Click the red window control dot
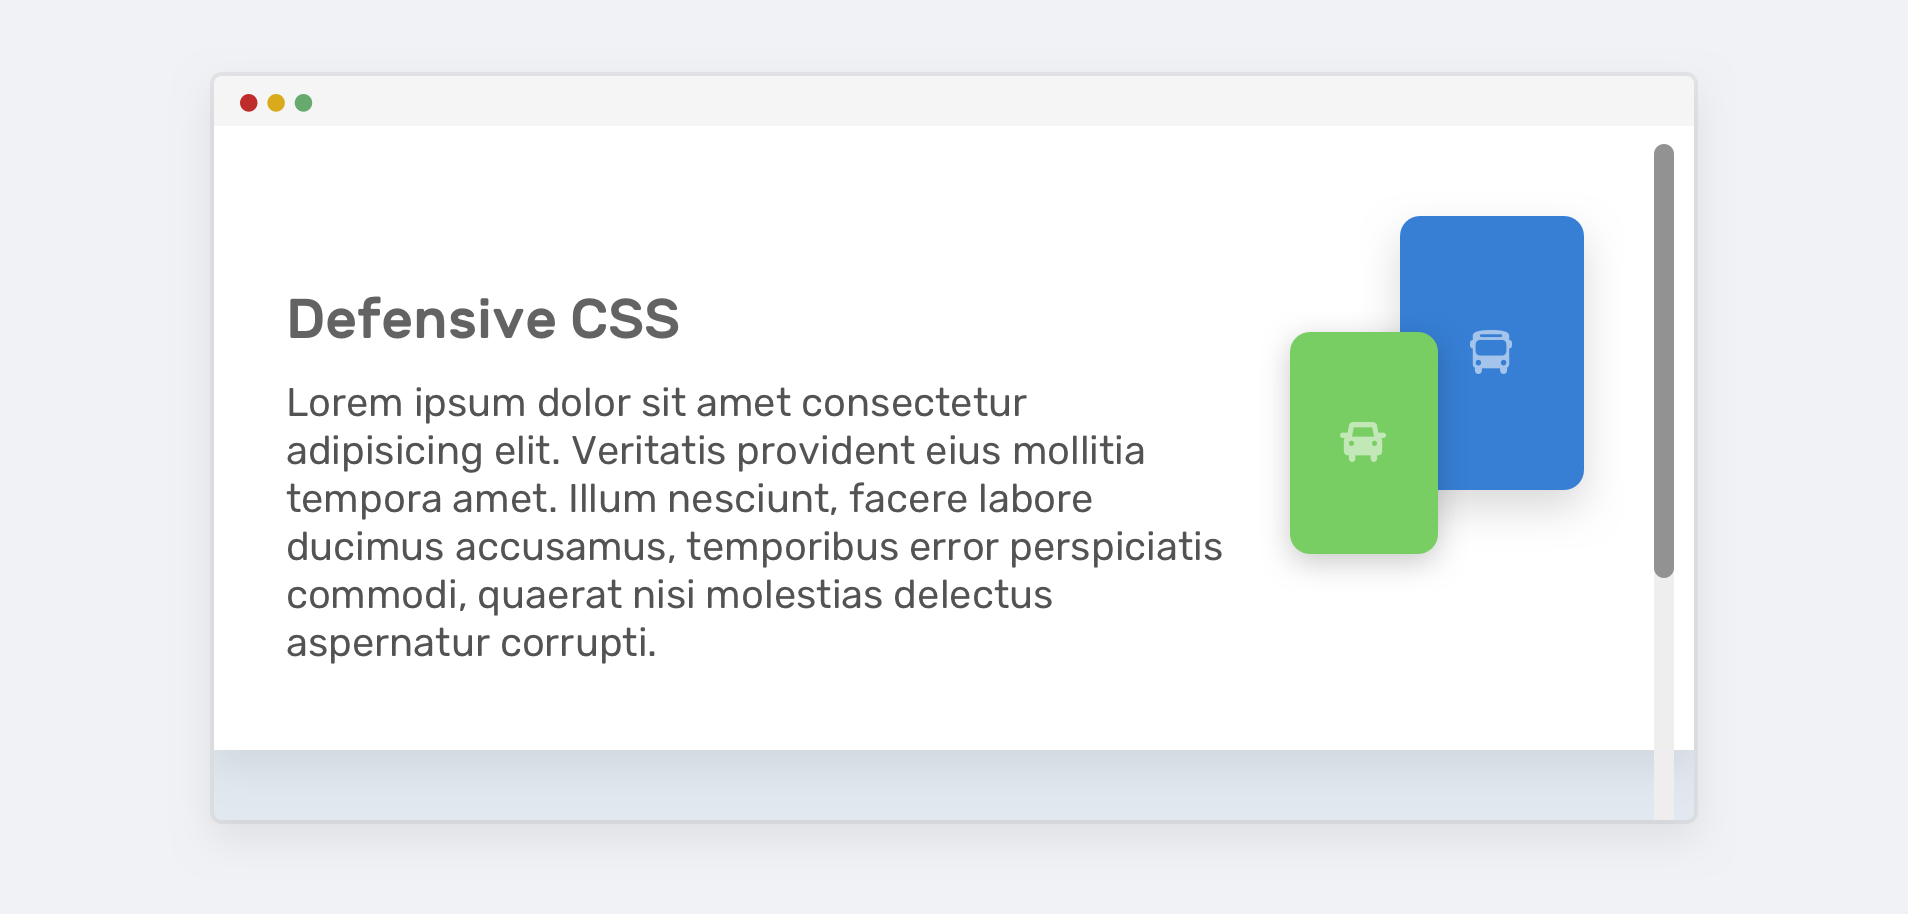The width and height of the screenshot is (1908, 914). (x=250, y=102)
